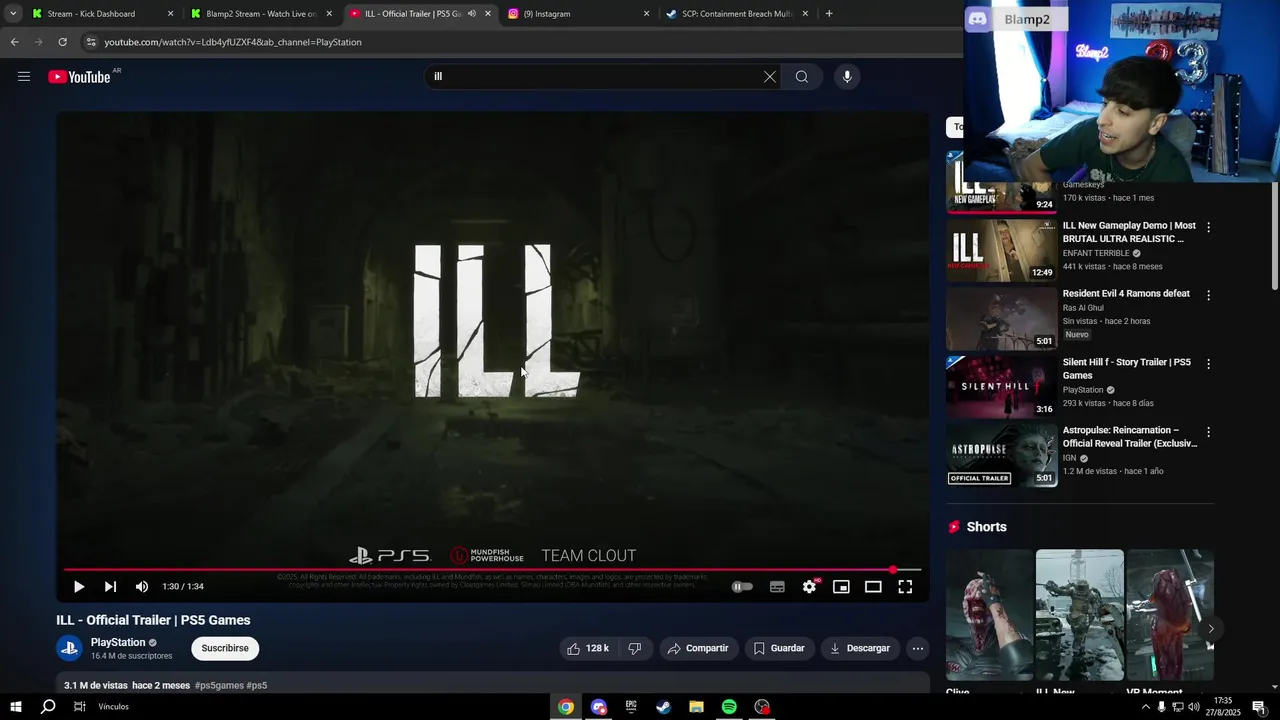Expand the tab search dropdown
The height and width of the screenshot is (720, 1280).
click(13, 14)
